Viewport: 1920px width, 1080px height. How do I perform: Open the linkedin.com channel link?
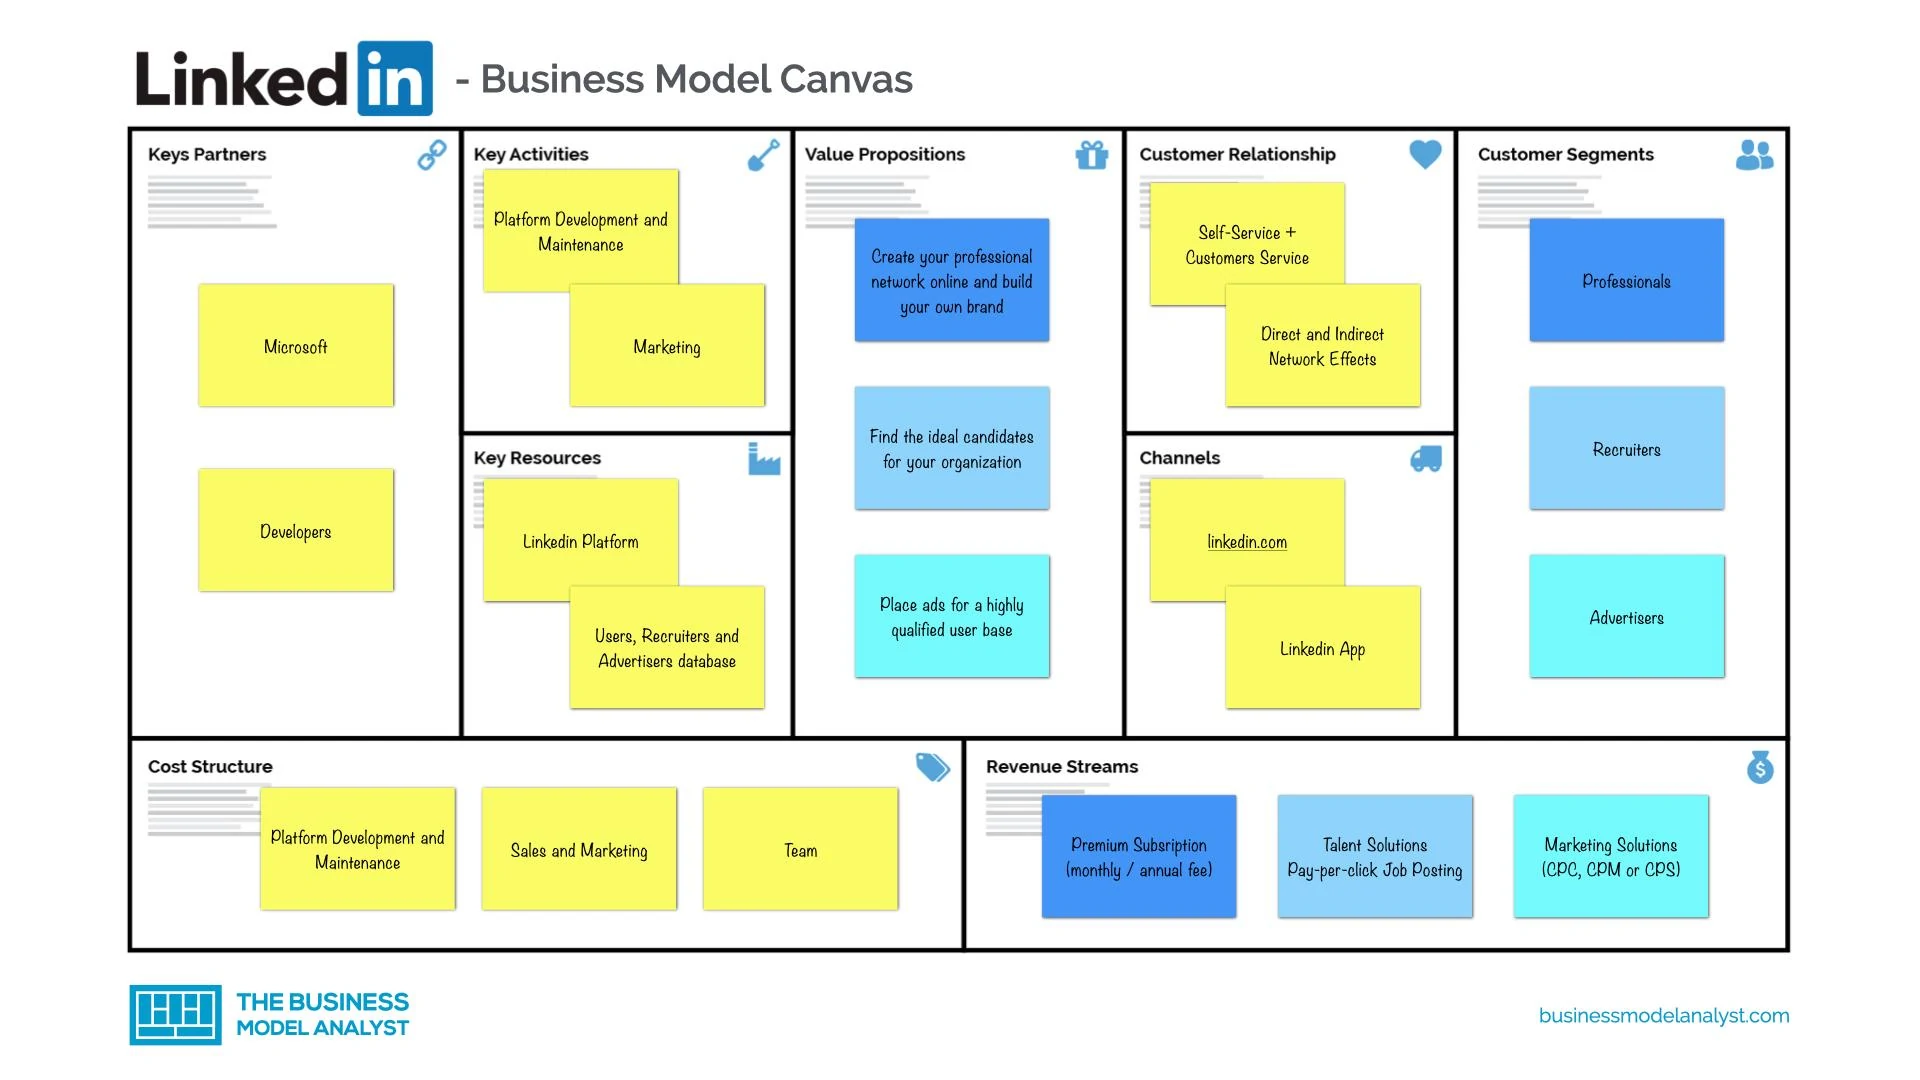click(1247, 542)
